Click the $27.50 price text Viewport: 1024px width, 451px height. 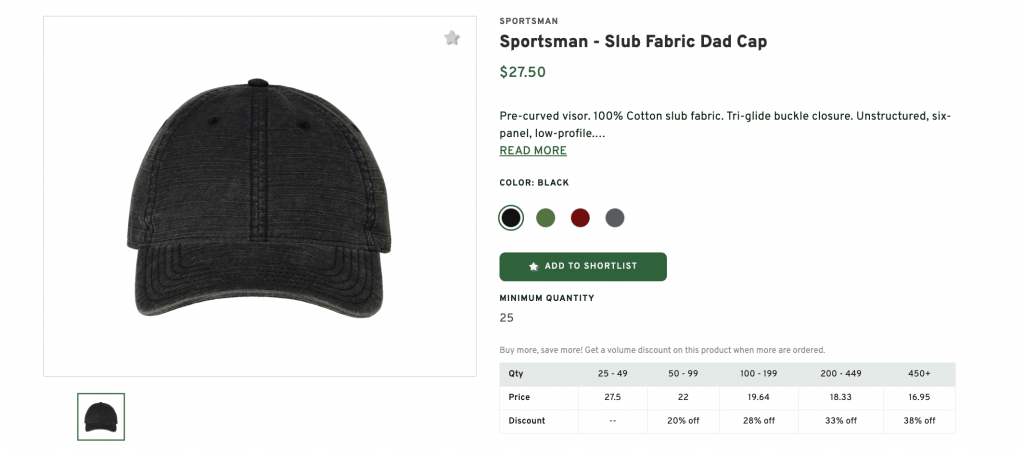coord(522,72)
